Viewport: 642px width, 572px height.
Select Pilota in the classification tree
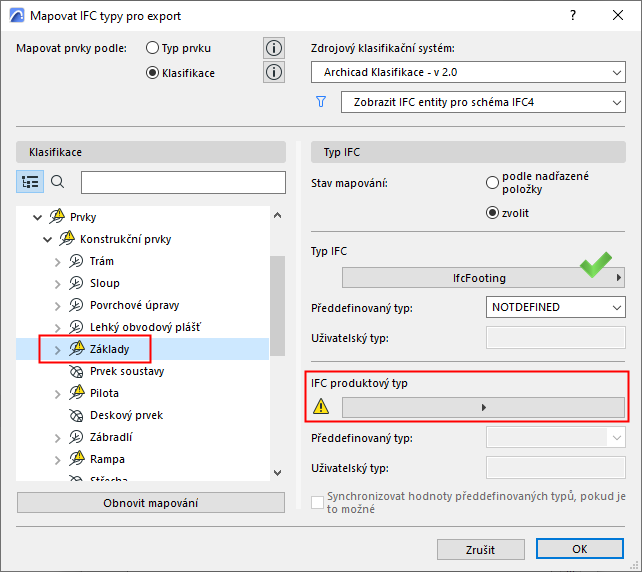coord(104,393)
